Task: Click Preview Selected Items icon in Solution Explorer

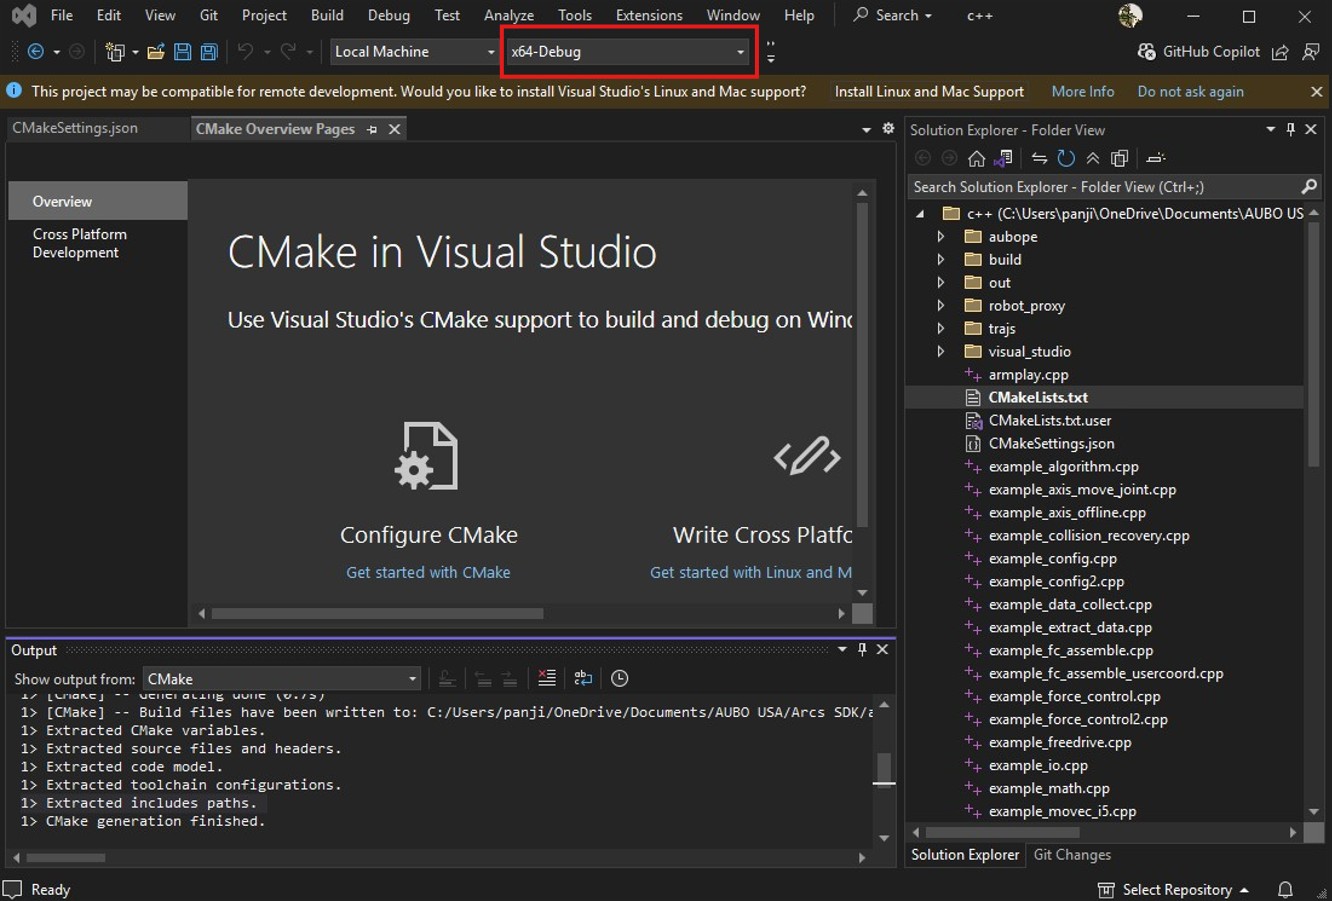Action: (1156, 158)
